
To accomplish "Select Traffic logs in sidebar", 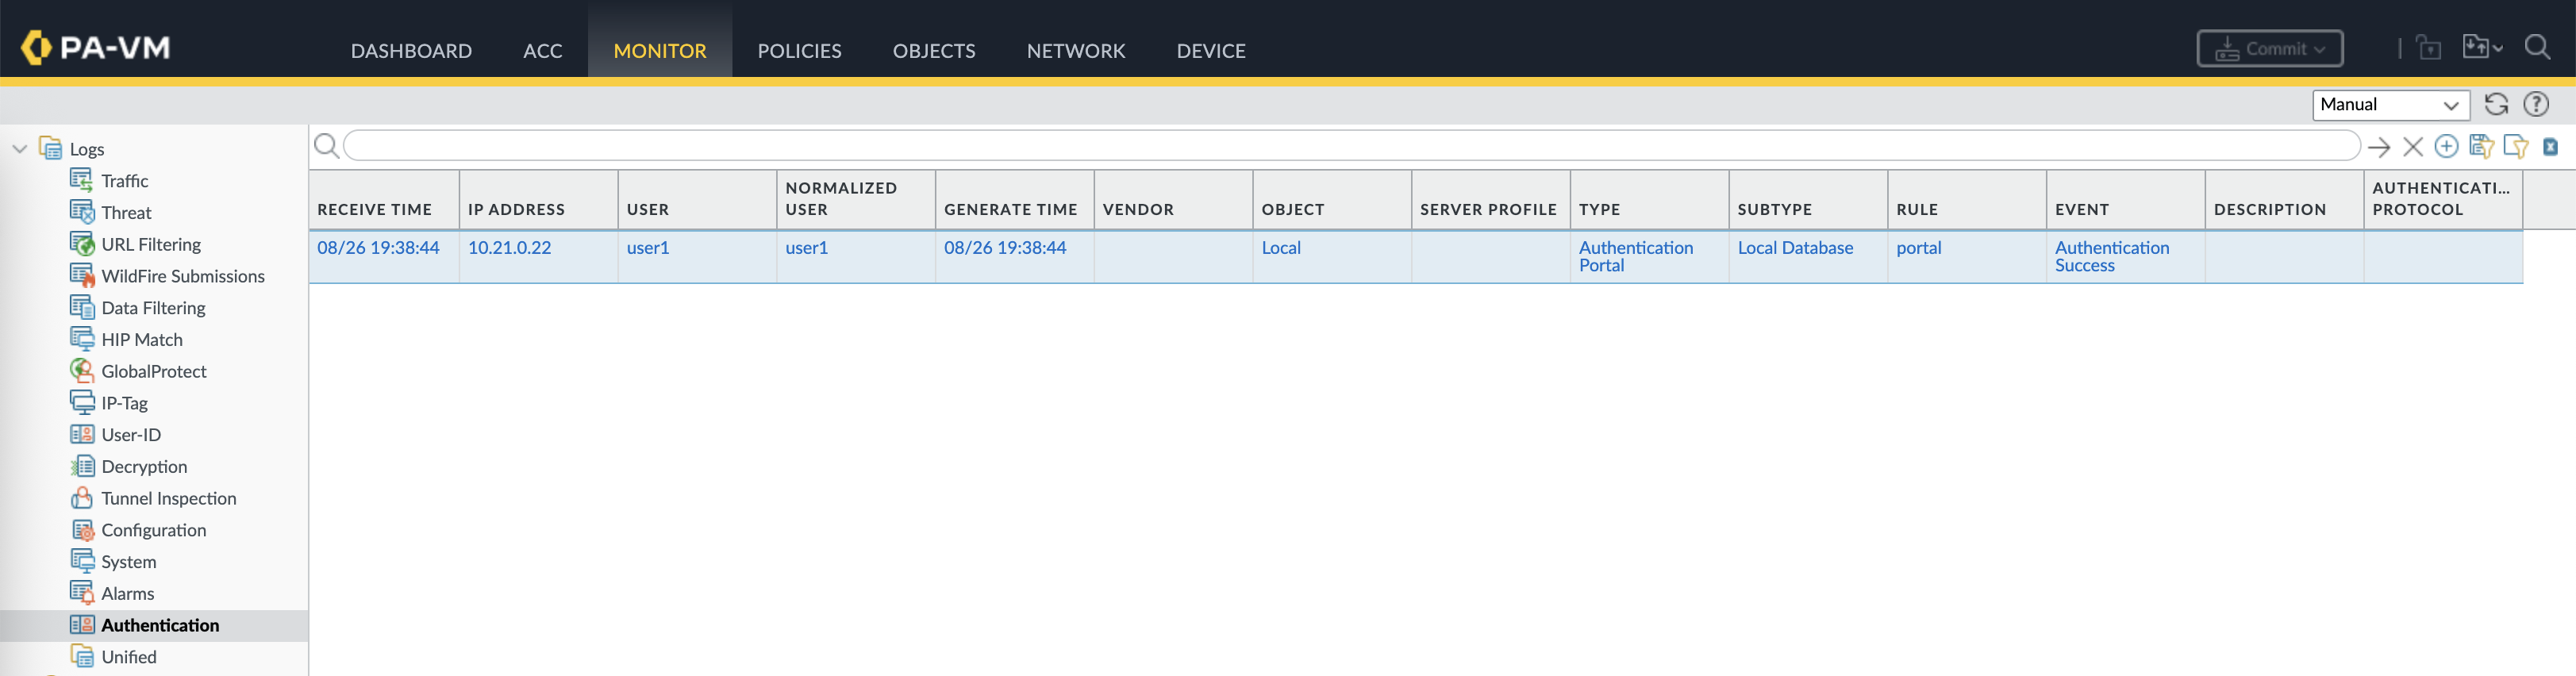I will click(x=124, y=181).
